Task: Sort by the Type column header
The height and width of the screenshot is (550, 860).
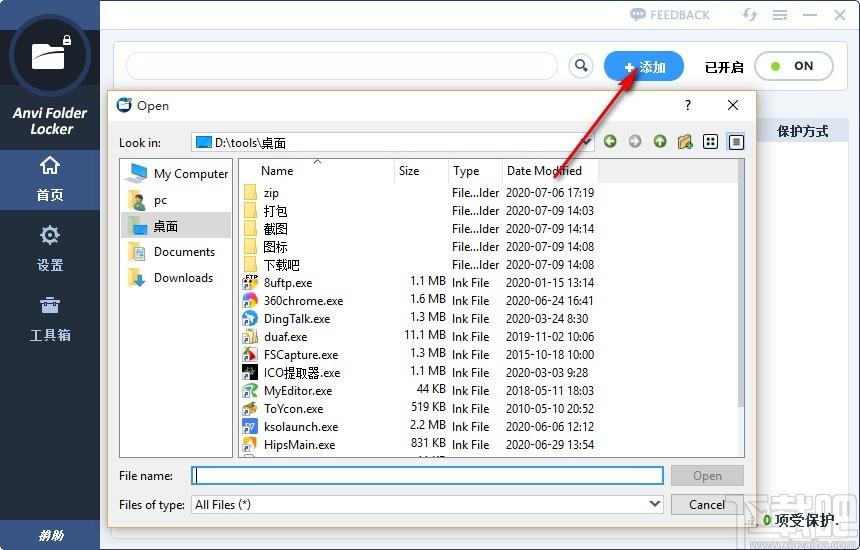Action: [475, 171]
